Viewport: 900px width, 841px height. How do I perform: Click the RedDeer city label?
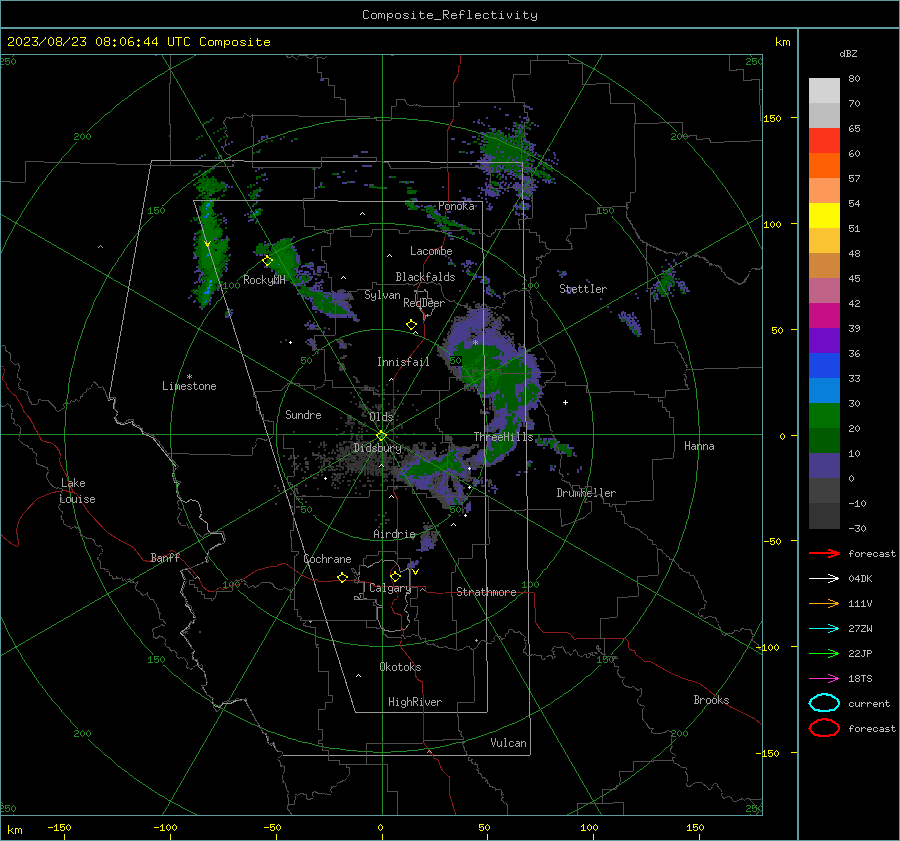[424, 303]
